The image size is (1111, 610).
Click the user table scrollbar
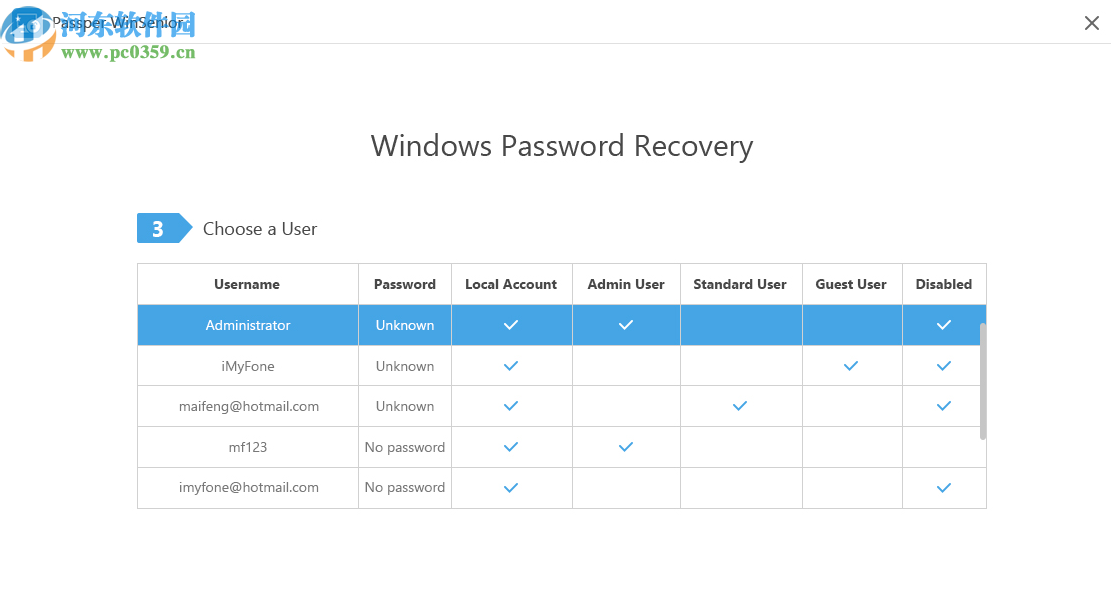[983, 381]
